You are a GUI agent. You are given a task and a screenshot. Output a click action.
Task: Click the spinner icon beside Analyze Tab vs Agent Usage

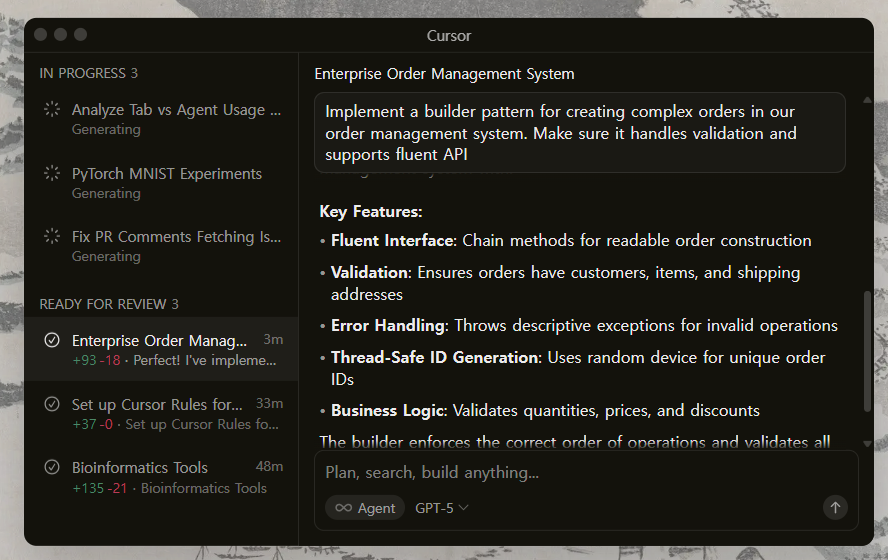click(x=52, y=110)
